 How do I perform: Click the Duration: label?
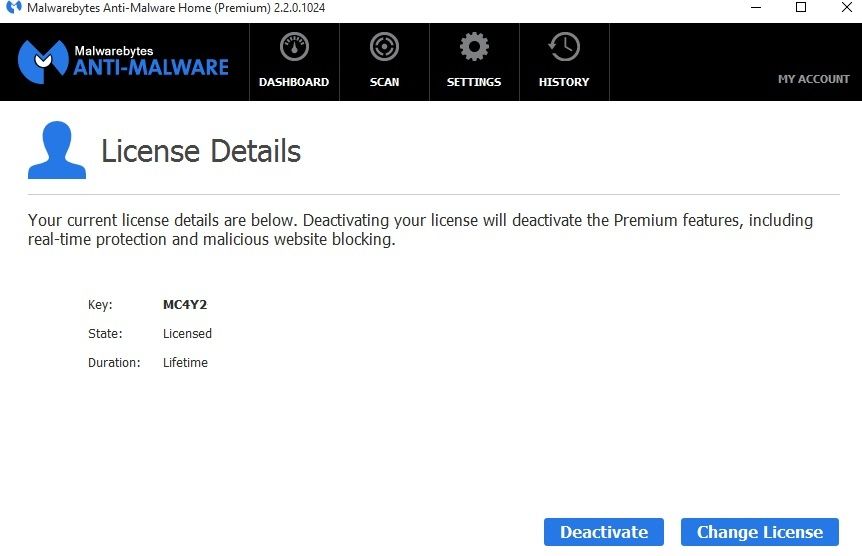tap(114, 363)
